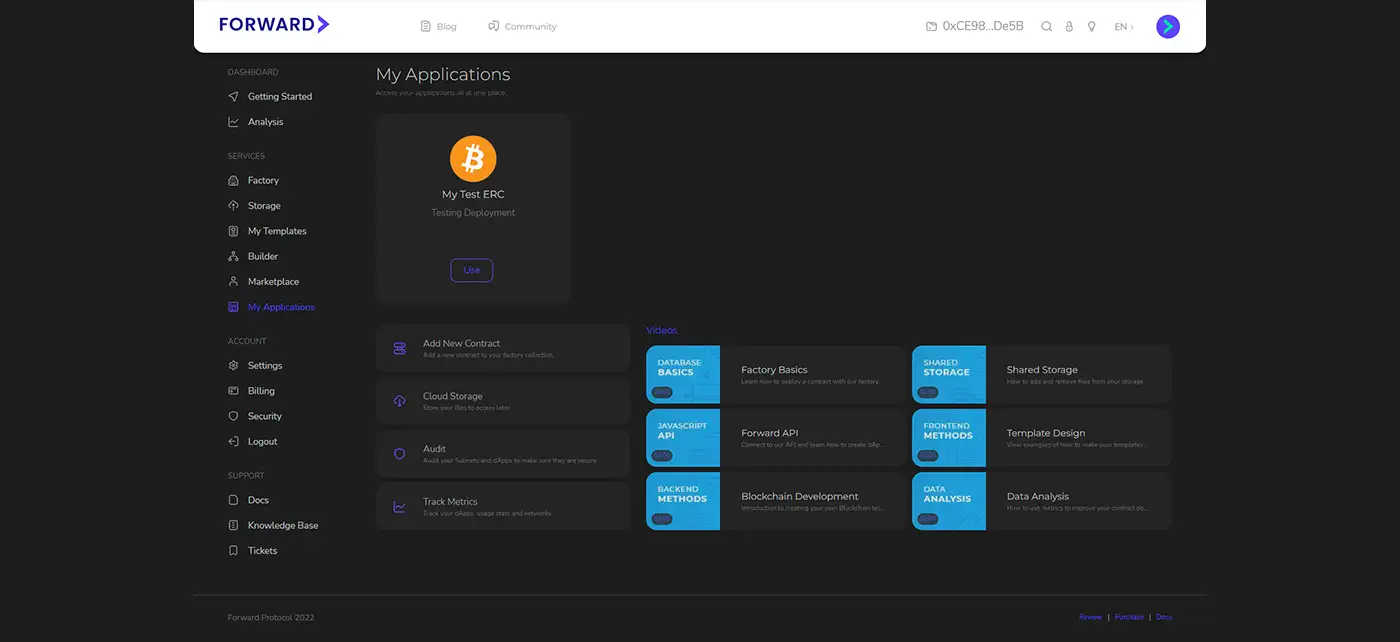Screen dimensions: 1400x642
Task: Open the Blog tab in header
Action: (439, 27)
